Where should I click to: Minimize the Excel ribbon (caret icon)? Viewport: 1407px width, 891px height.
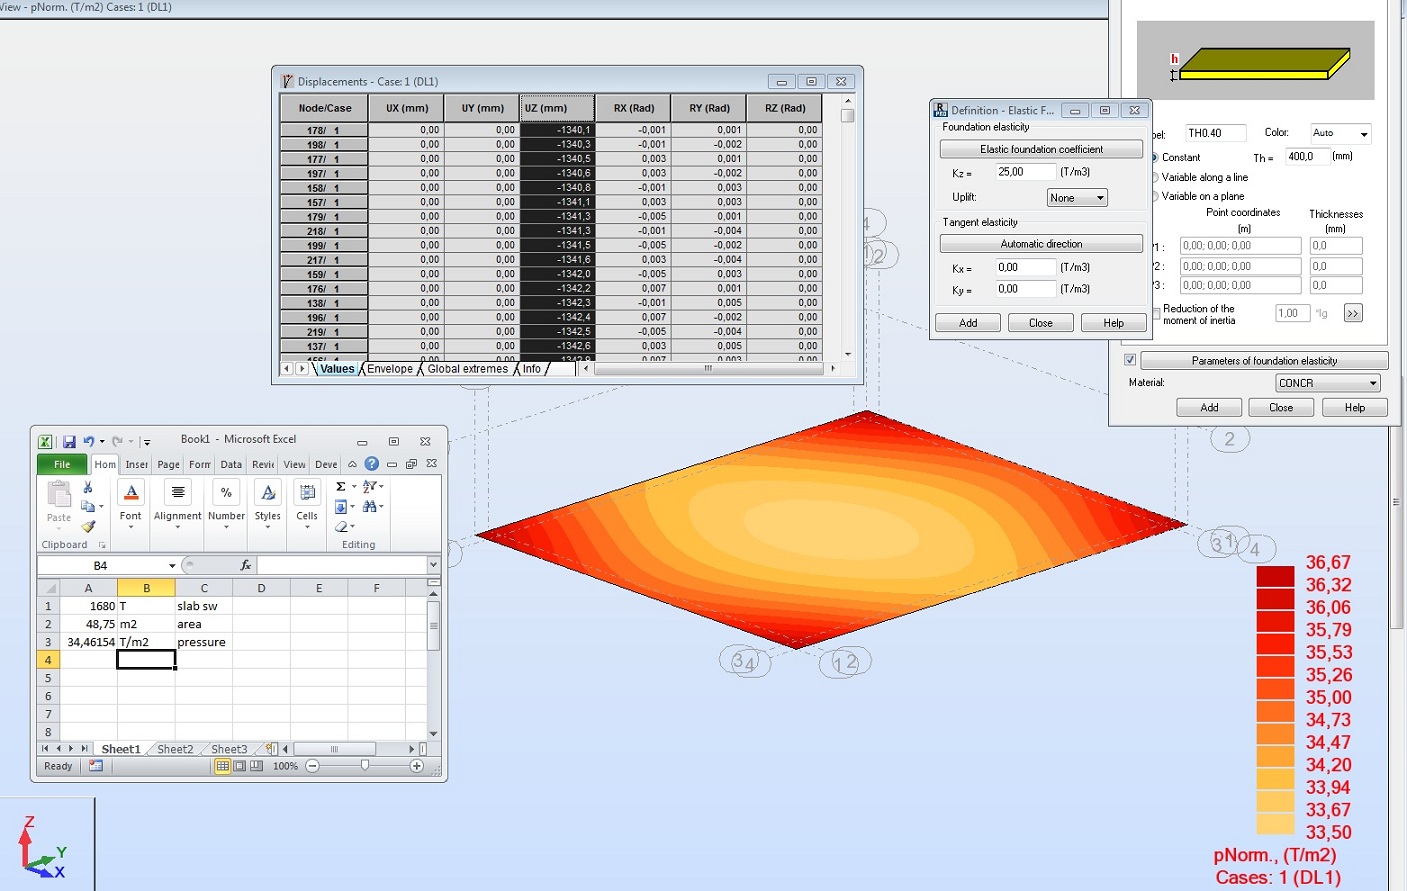(x=352, y=464)
